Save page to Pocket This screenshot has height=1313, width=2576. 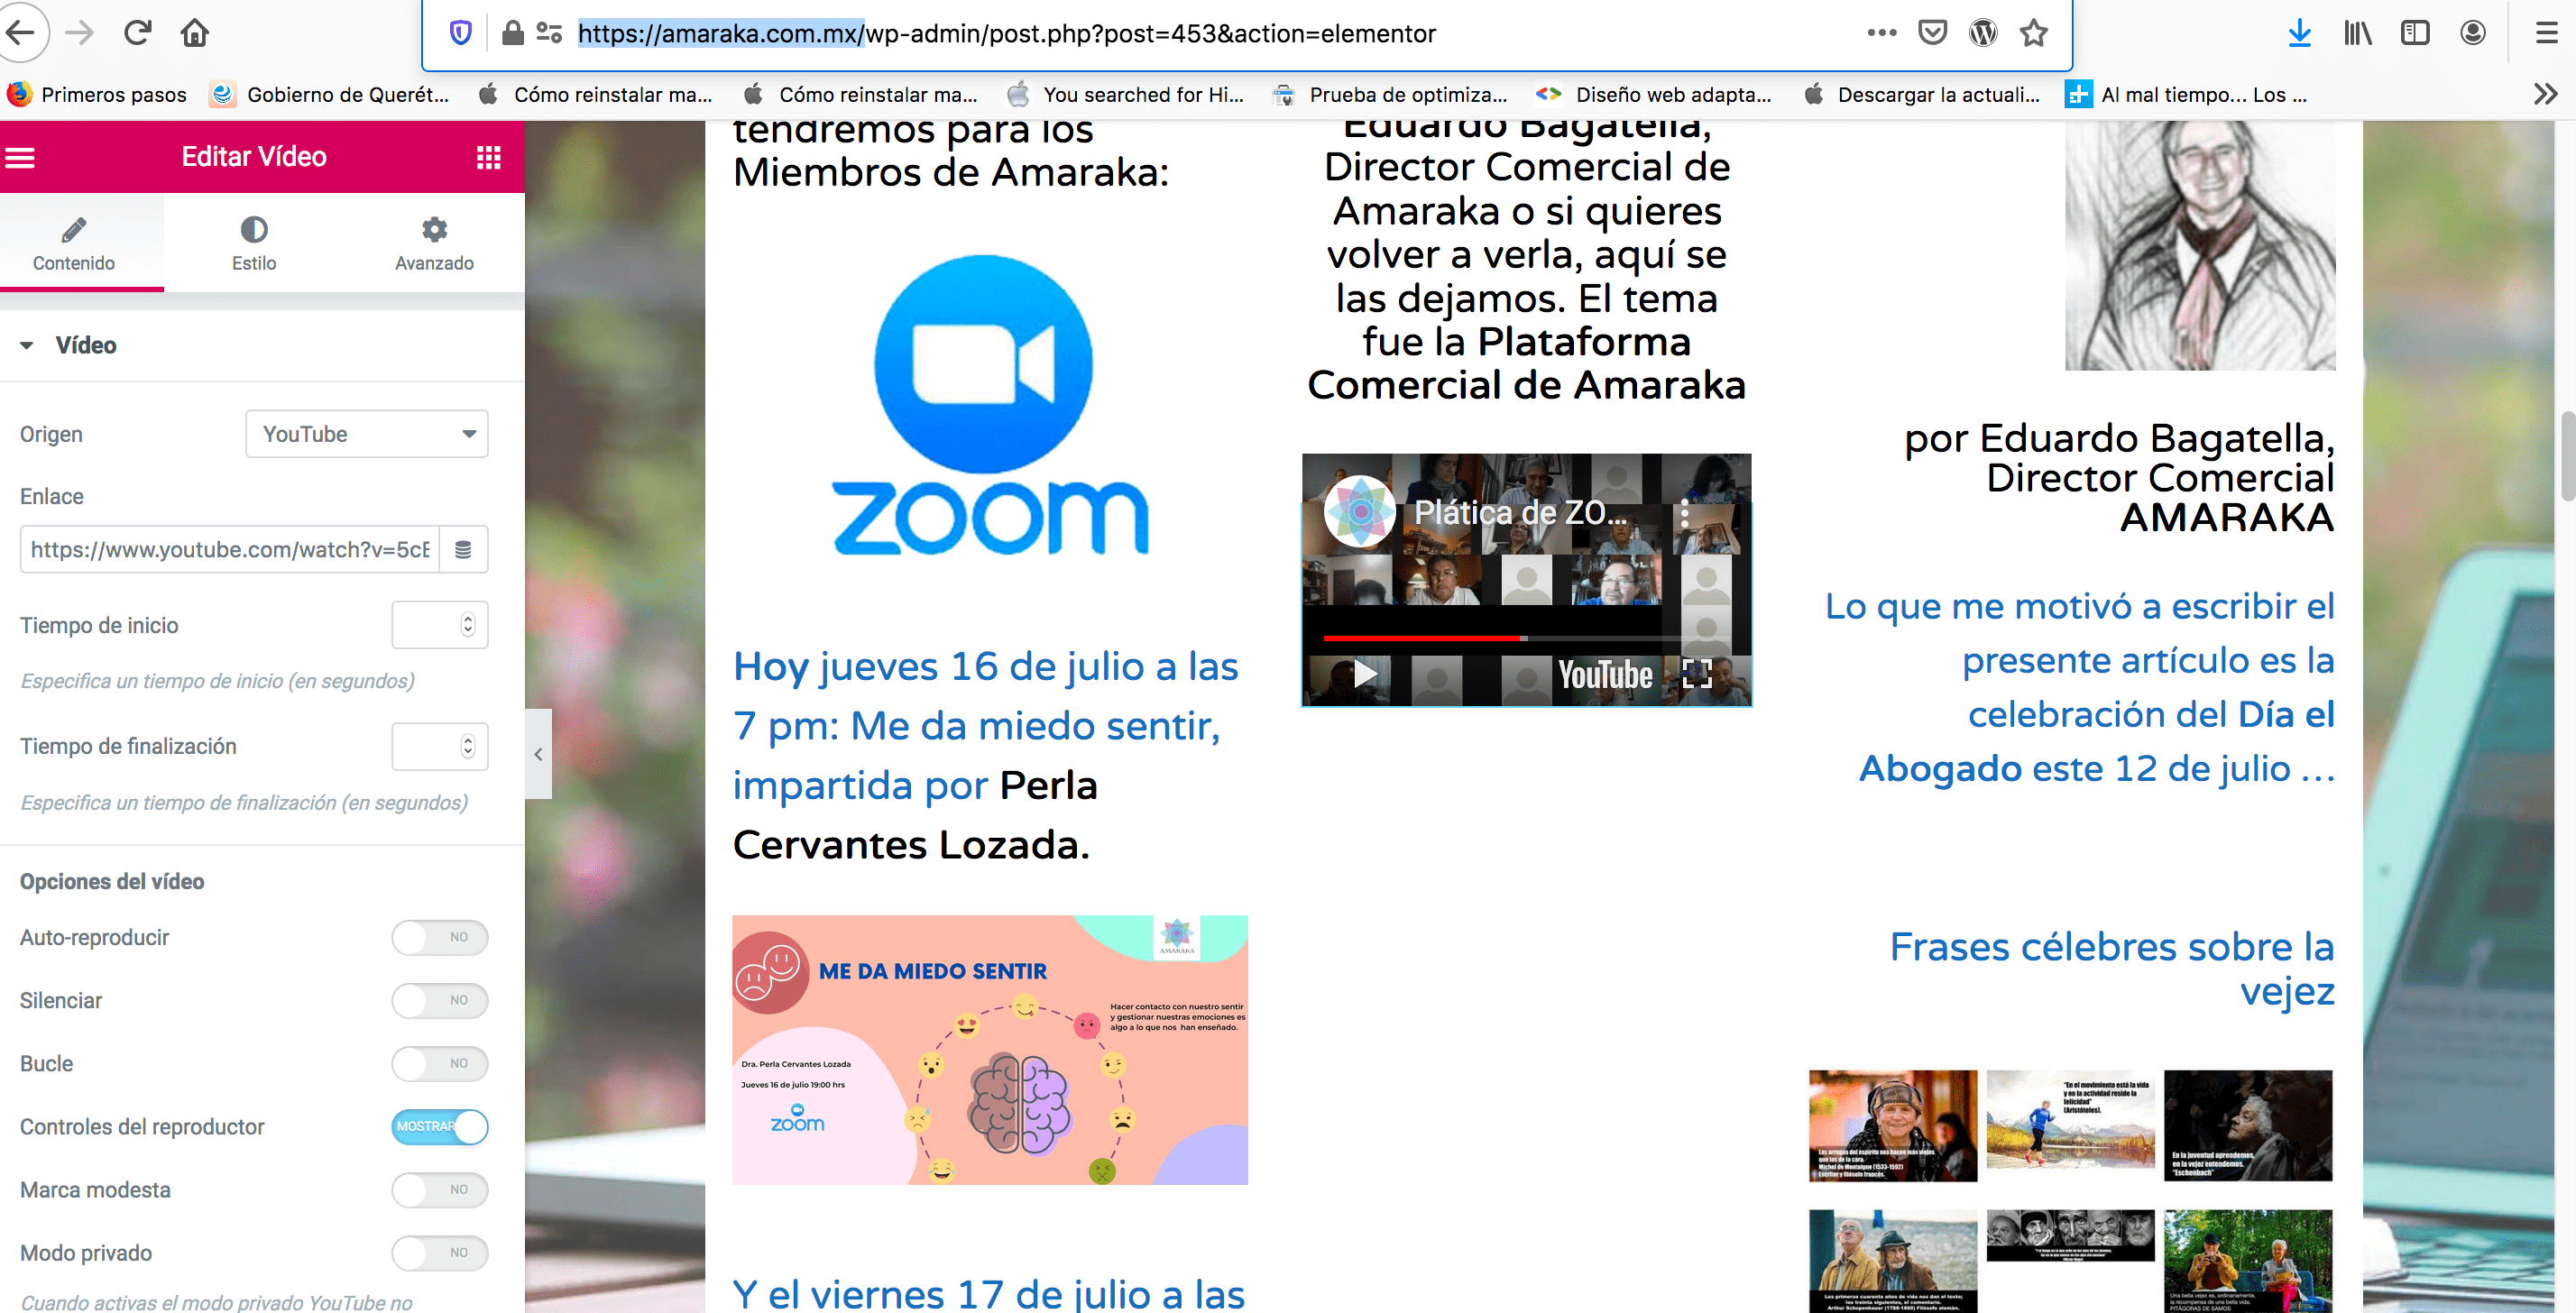point(1932,33)
